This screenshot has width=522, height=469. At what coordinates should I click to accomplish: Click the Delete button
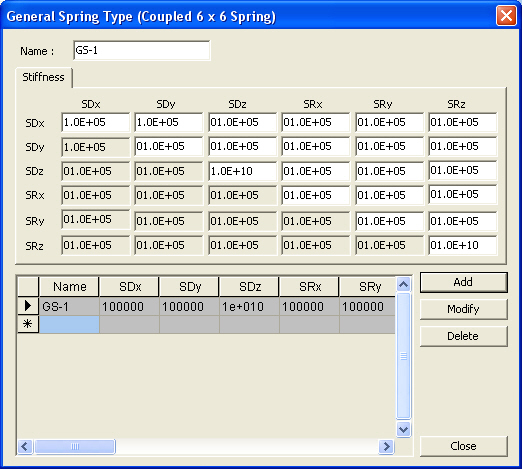click(x=463, y=336)
